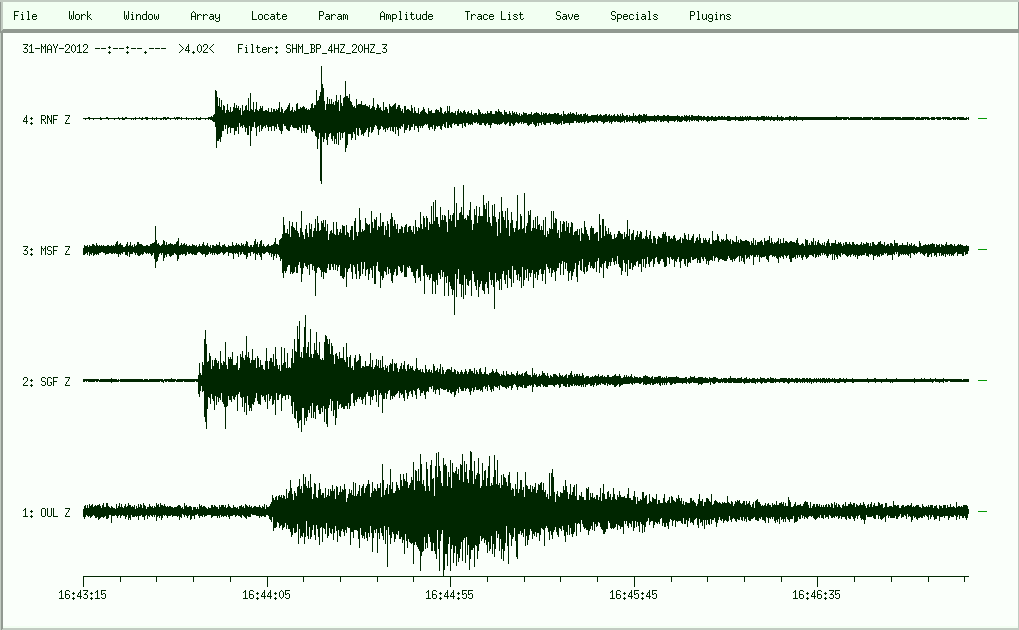Select the SGF Z trace label
The height and width of the screenshot is (630, 1019).
point(46,382)
